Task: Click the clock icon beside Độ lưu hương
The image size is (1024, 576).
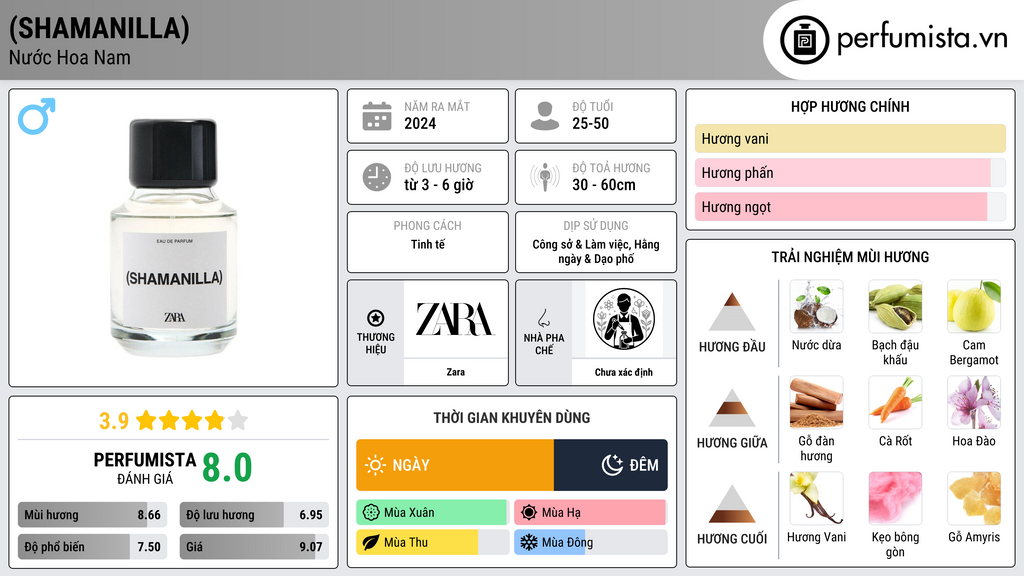Action: pyautogui.click(x=377, y=177)
